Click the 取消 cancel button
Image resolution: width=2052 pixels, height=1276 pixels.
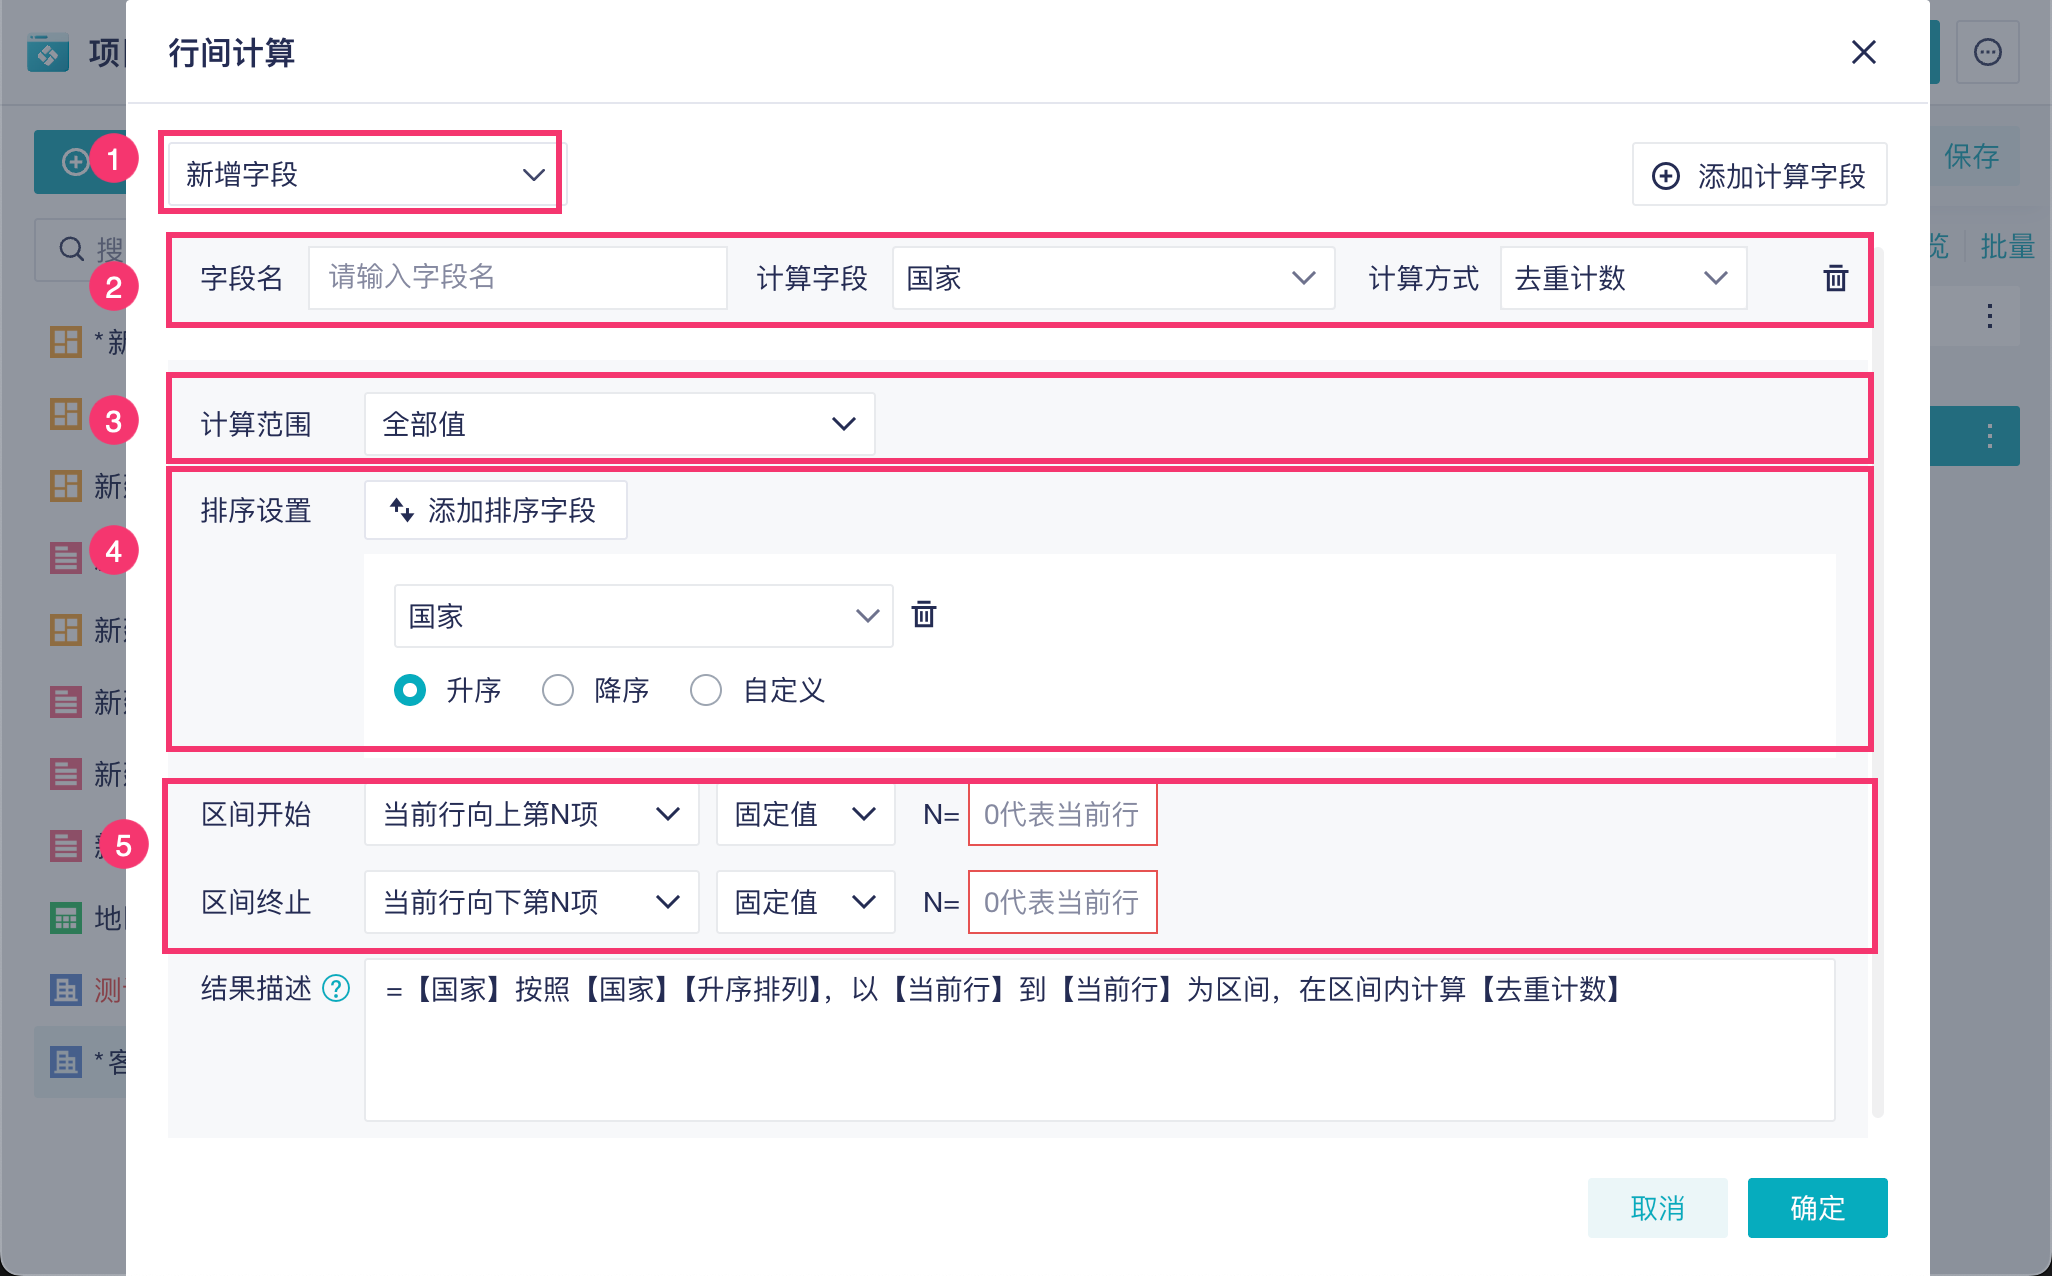click(1657, 1208)
